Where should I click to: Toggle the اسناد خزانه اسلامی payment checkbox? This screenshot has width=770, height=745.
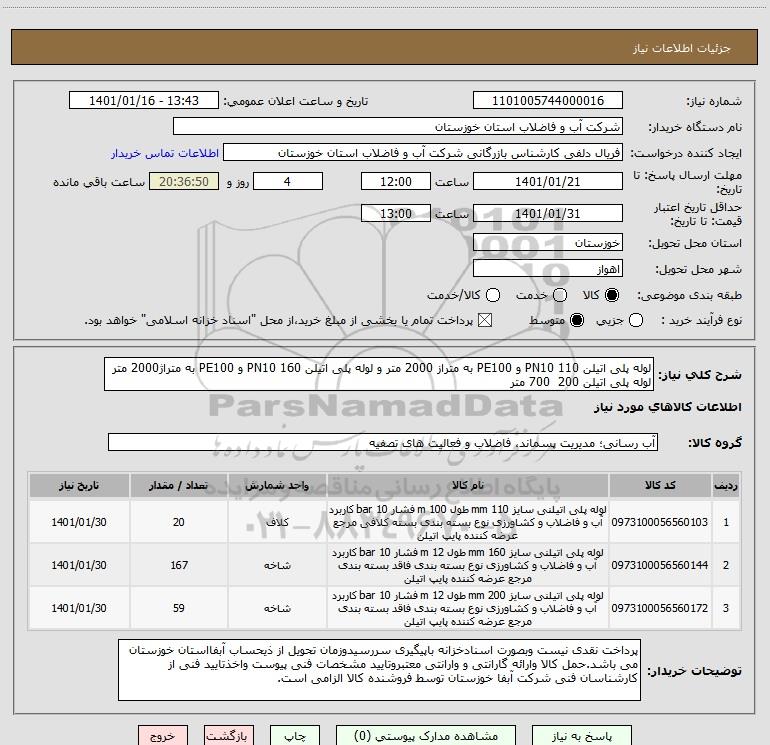coord(485,320)
